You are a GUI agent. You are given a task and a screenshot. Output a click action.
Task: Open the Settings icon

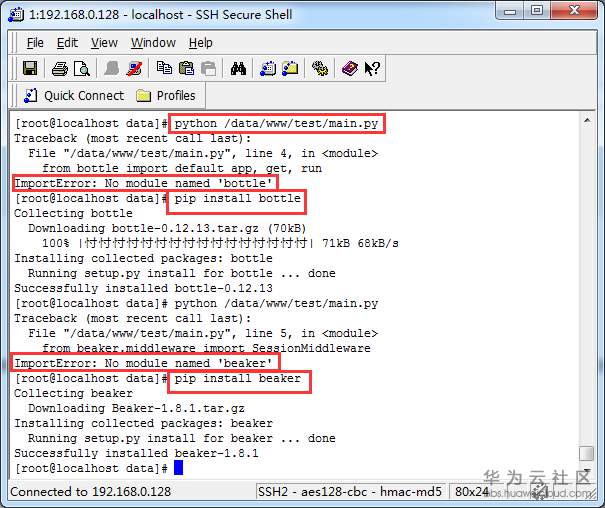[320, 68]
